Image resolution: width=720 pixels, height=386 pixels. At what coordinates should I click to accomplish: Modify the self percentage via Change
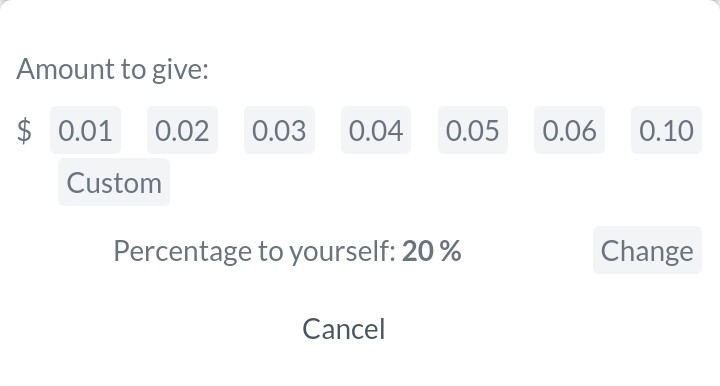647,250
